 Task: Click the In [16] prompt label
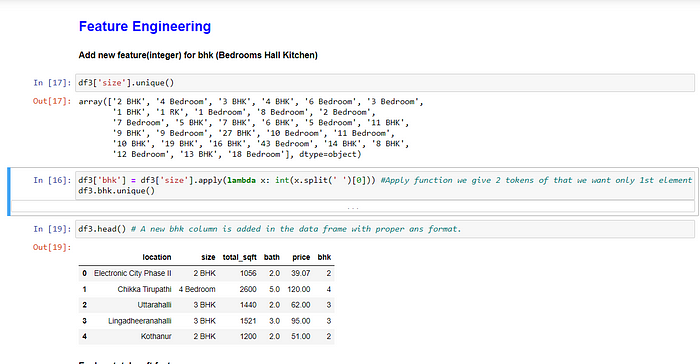(52, 180)
